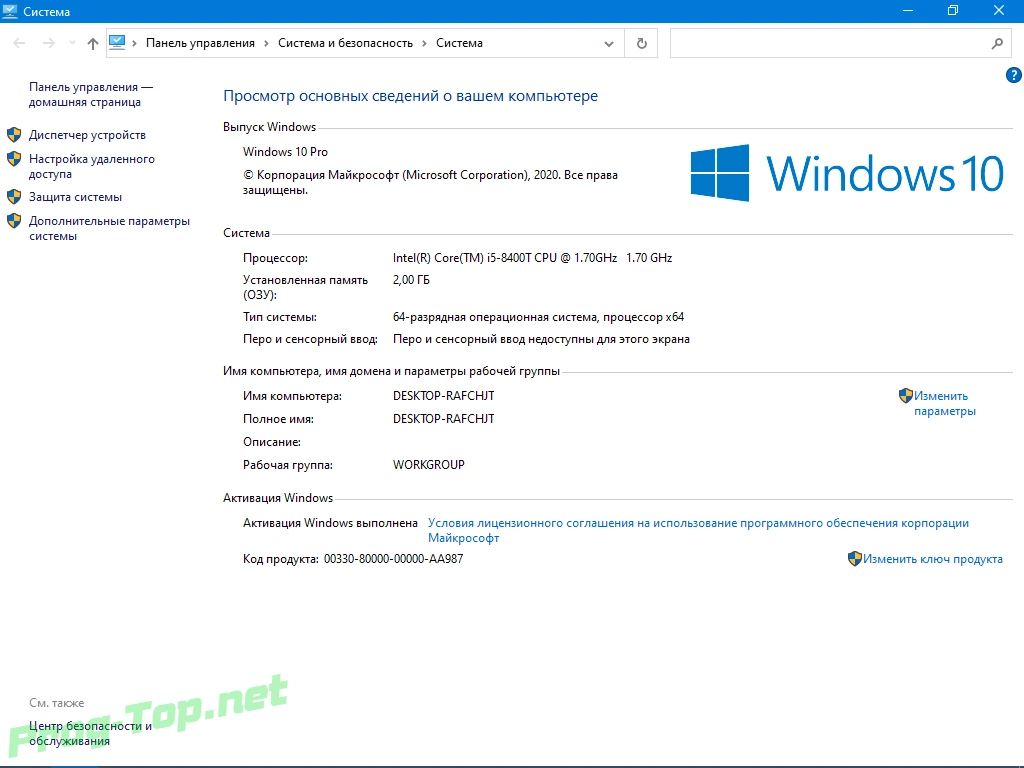Select the text Windows 10 Pro
The height and width of the screenshot is (768, 1024).
(285, 152)
